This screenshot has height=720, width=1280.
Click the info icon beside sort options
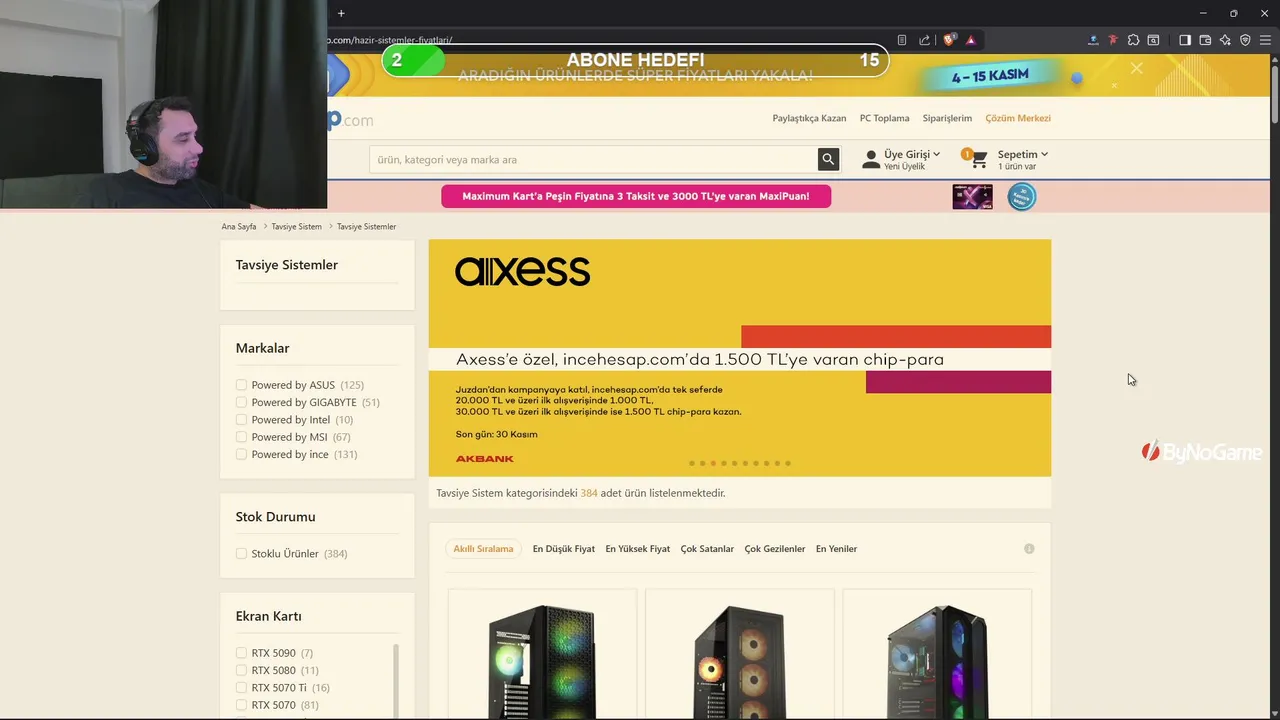1029,548
